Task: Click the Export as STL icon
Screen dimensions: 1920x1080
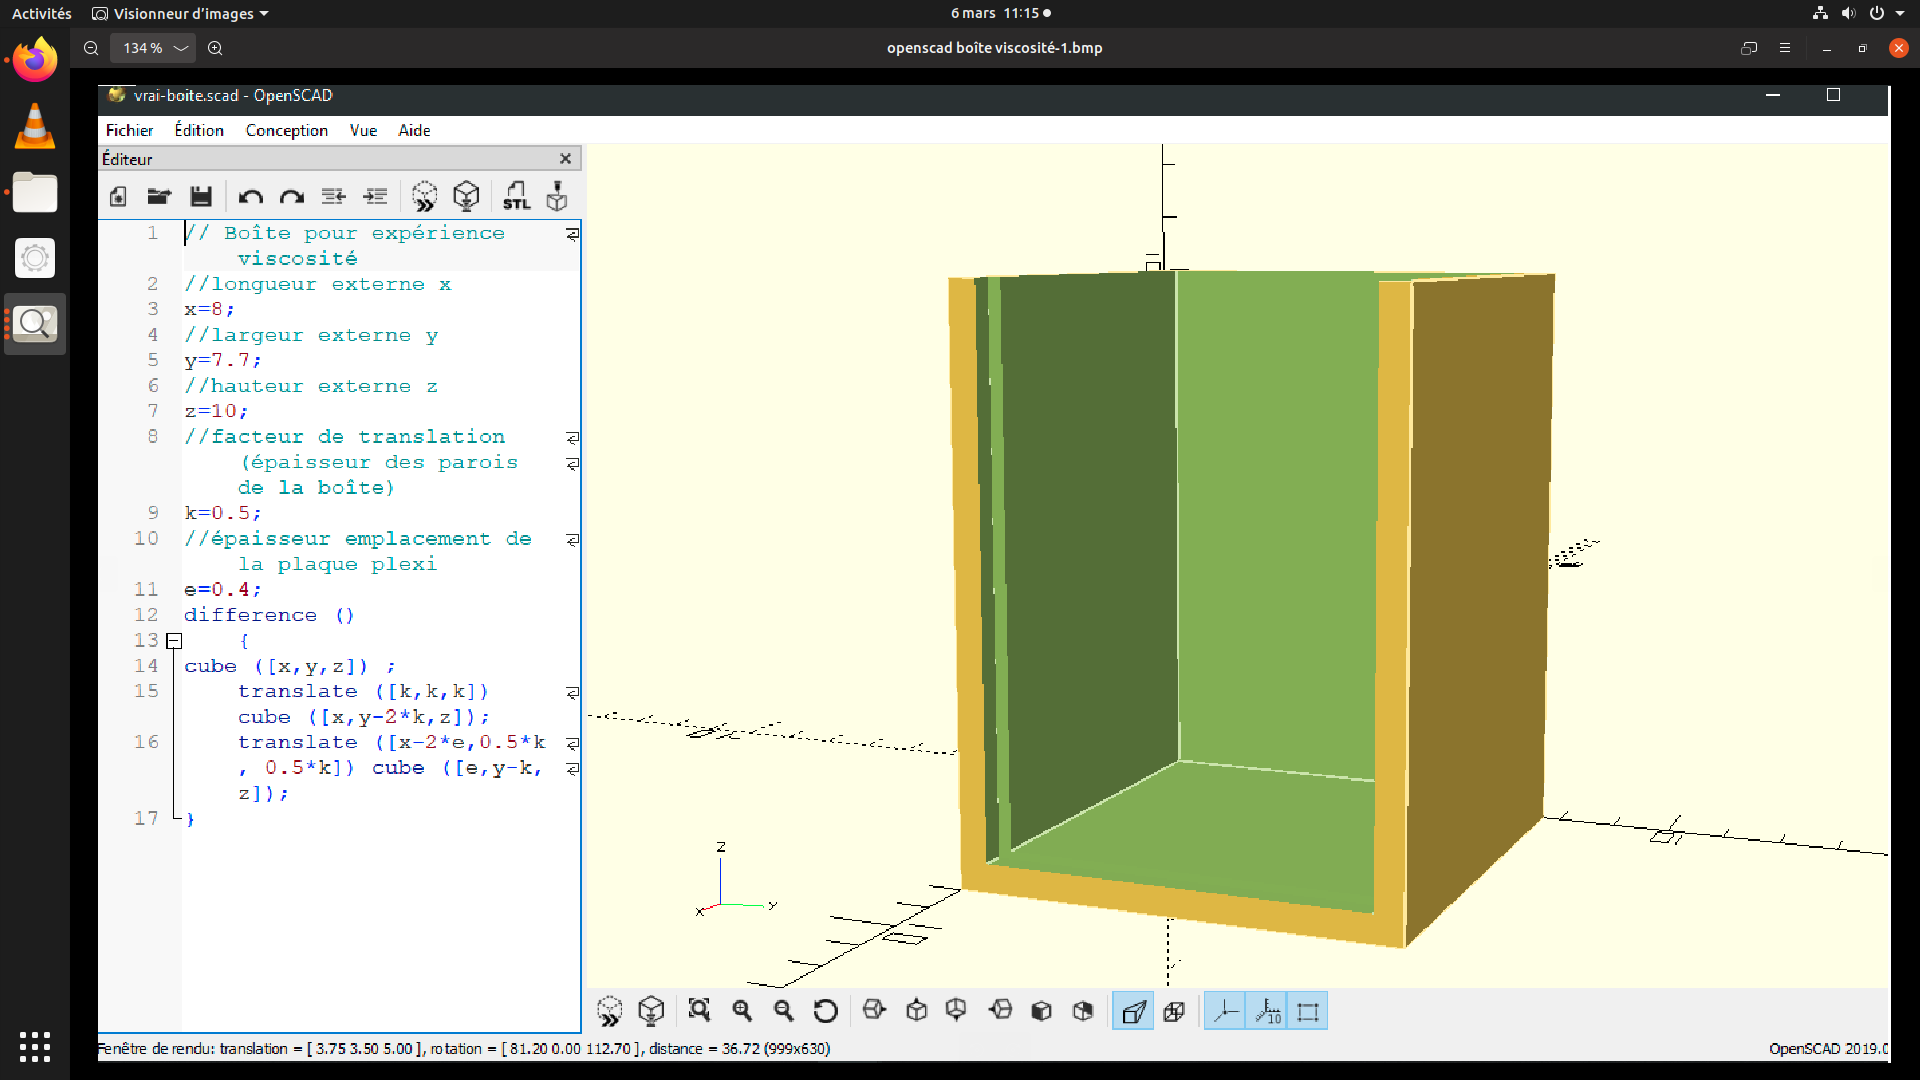Action: click(x=516, y=196)
